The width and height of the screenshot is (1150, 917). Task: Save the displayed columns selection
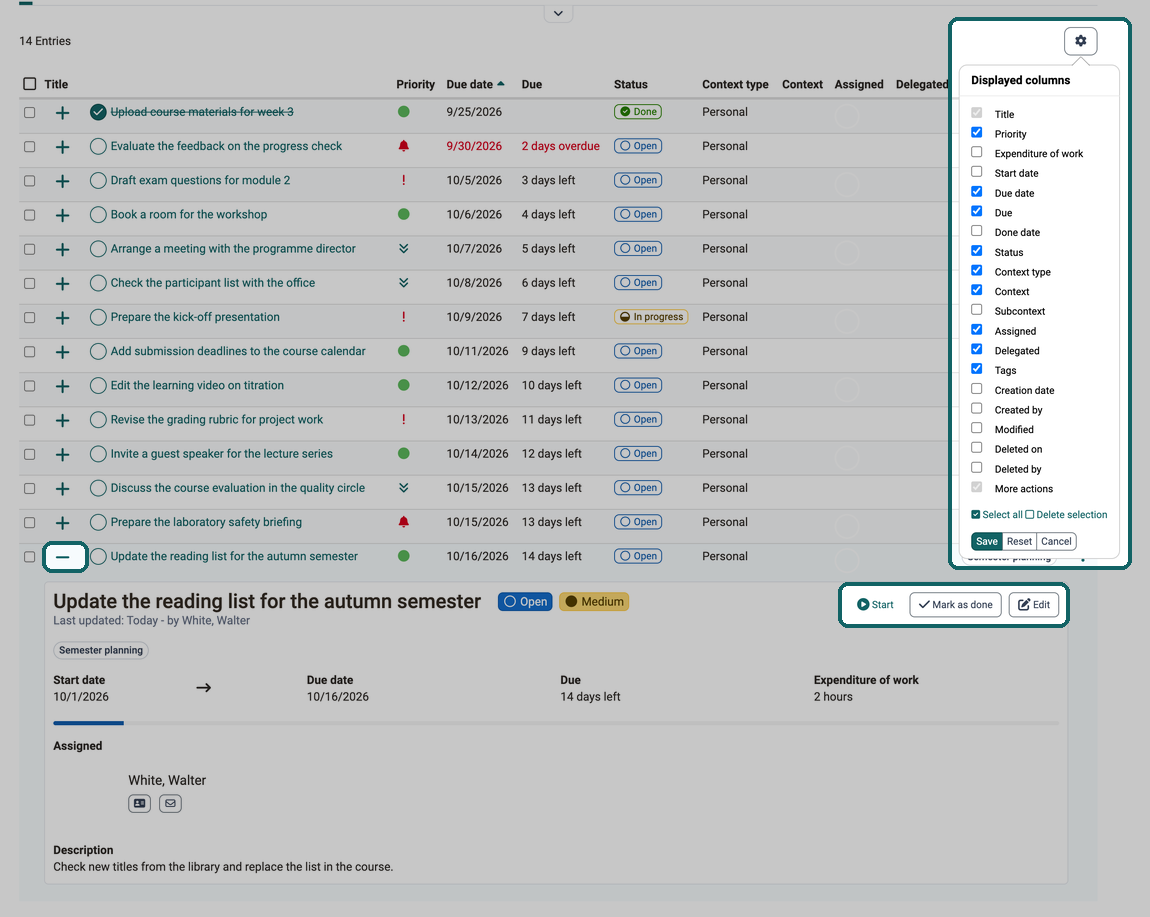pyautogui.click(x=986, y=541)
